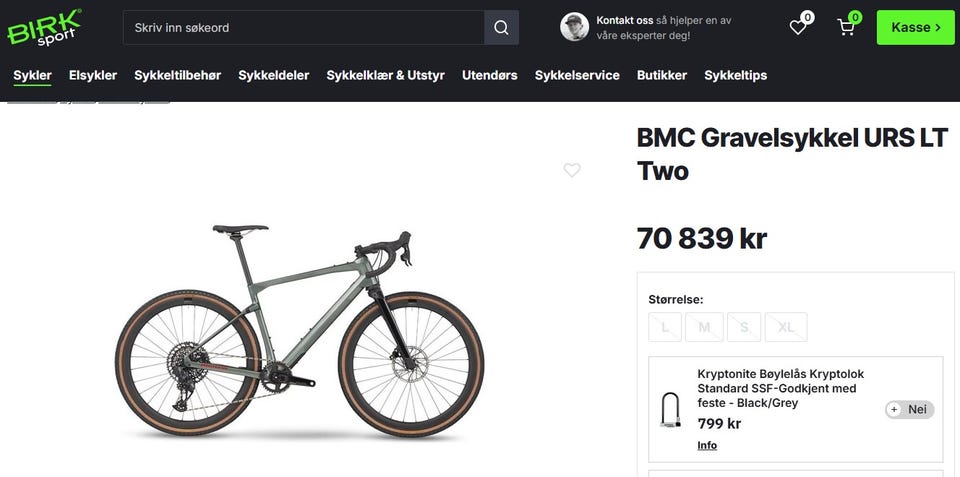Select size M
The height and width of the screenshot is (477, 960).
click(704, 327)
